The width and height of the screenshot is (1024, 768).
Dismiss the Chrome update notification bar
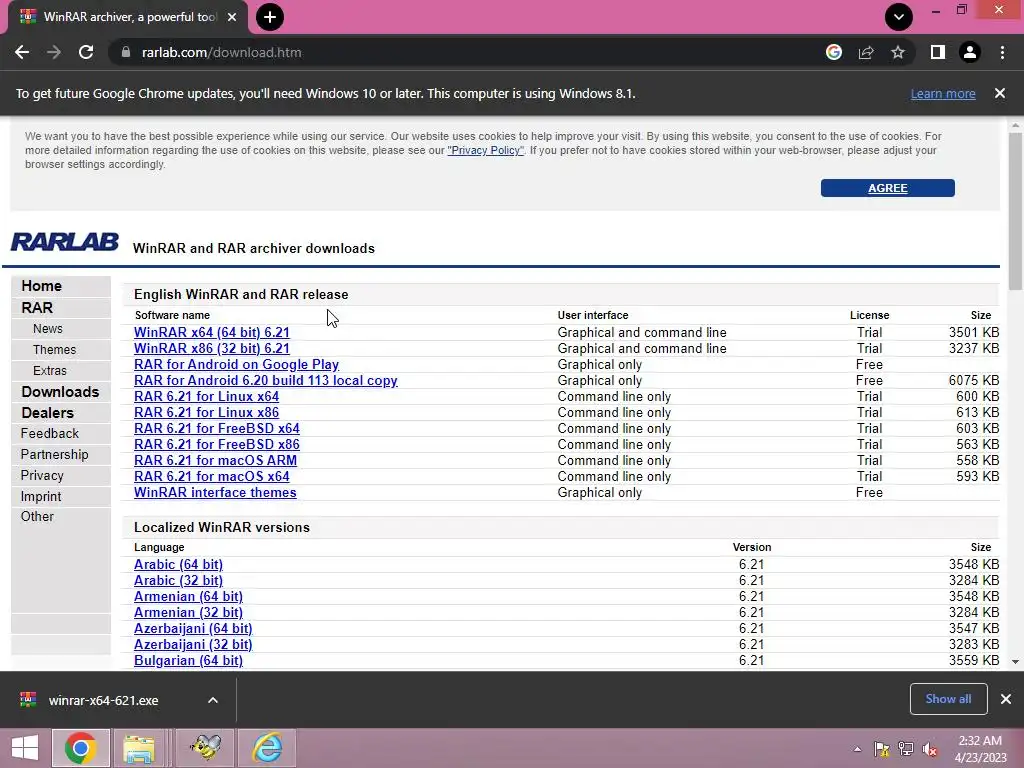[1000, 93]
